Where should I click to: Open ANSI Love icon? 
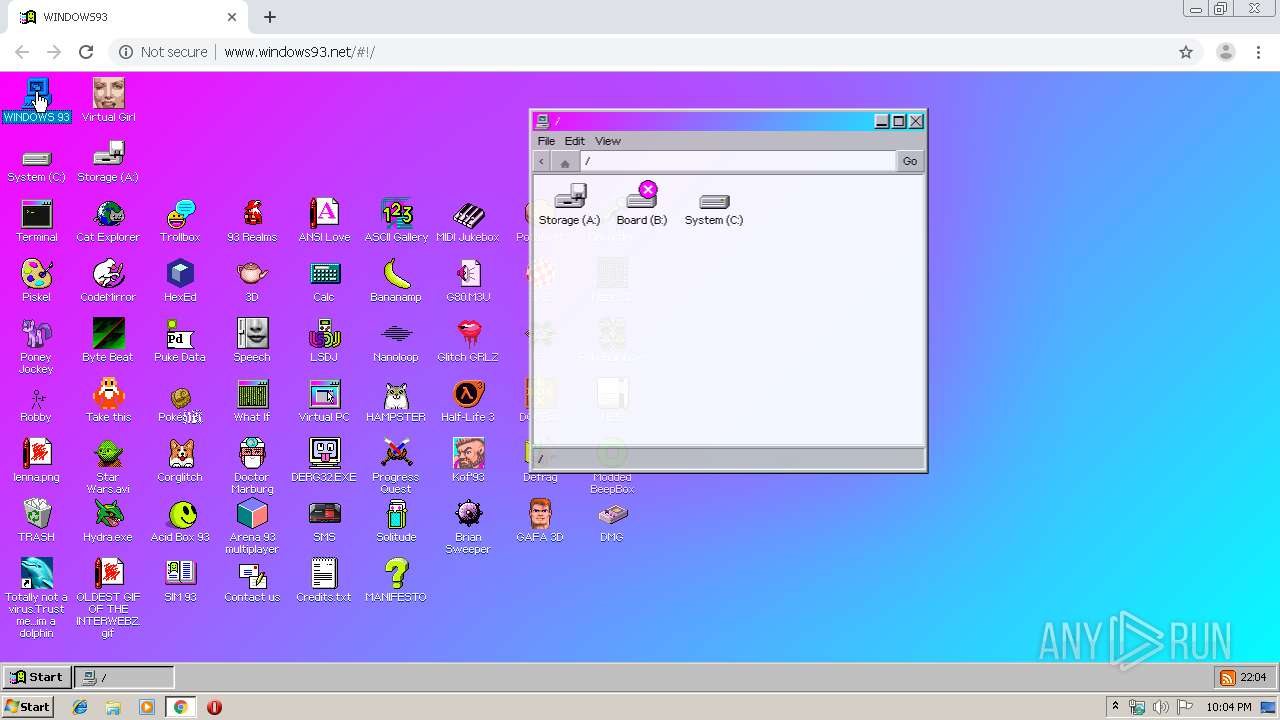click(324, 221)
